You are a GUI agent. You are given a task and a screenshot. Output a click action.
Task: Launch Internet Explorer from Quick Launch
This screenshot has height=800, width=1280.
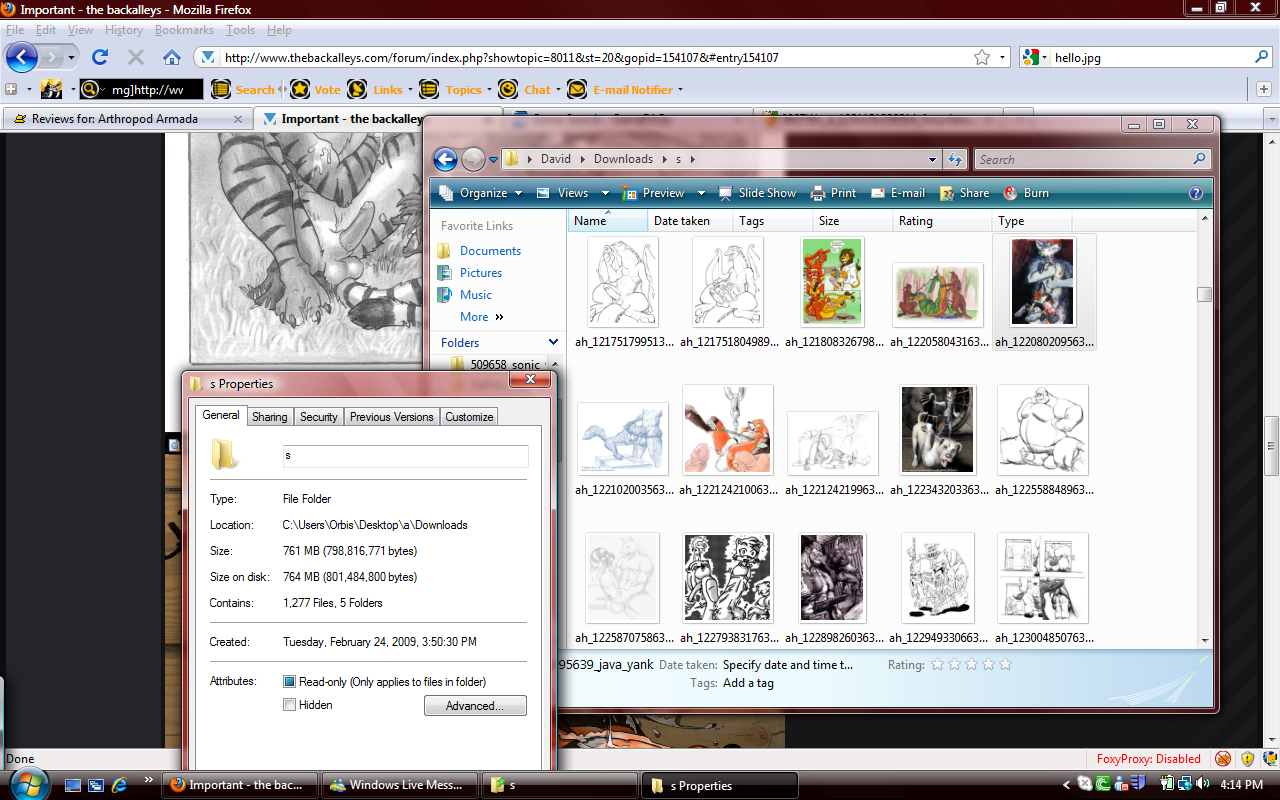tap(119, 785)
